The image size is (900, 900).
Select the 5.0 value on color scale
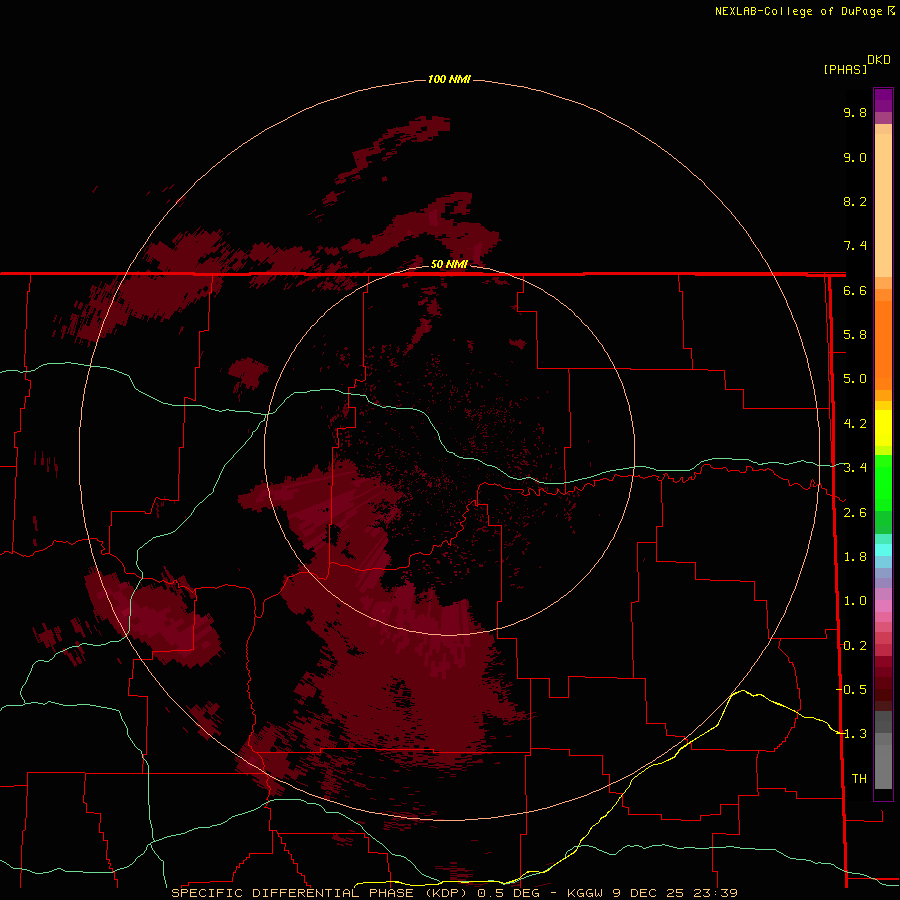click(855, 379)
